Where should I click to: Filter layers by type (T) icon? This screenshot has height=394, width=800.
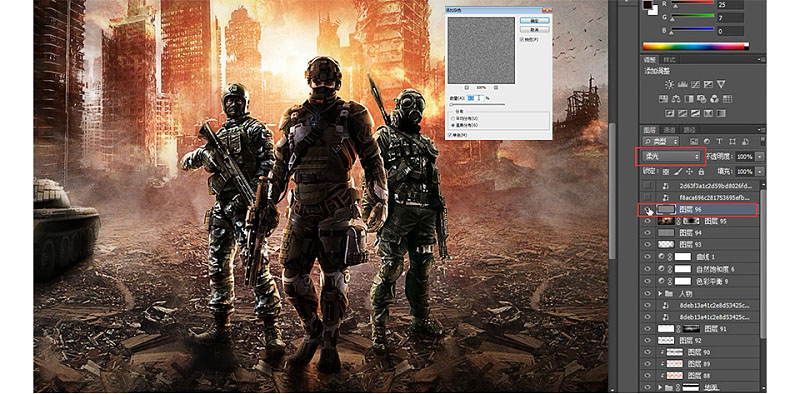[719, 141]
